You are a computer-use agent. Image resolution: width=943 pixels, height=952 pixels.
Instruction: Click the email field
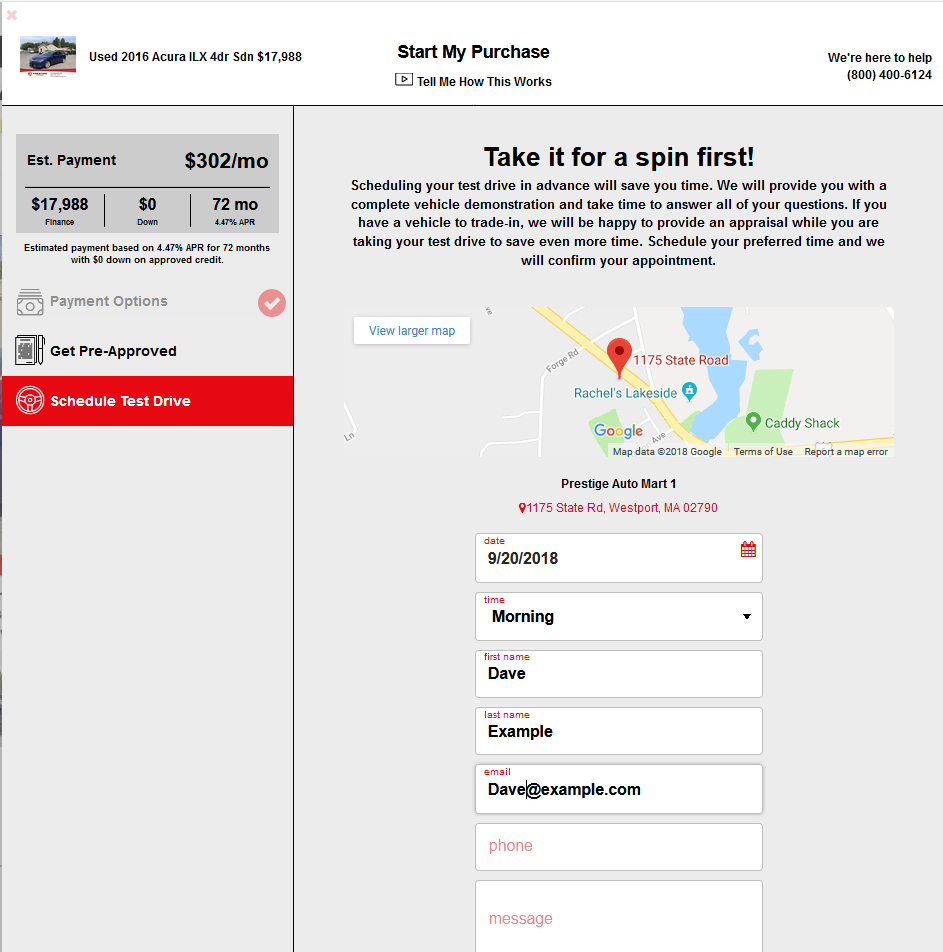click(618, 789)
